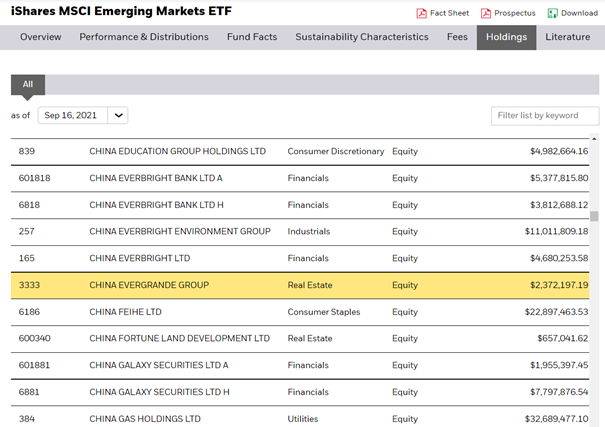Click the Sep 16, 2021 date field
Viewport: 605px width, 427px height.
tap(73, 115)
